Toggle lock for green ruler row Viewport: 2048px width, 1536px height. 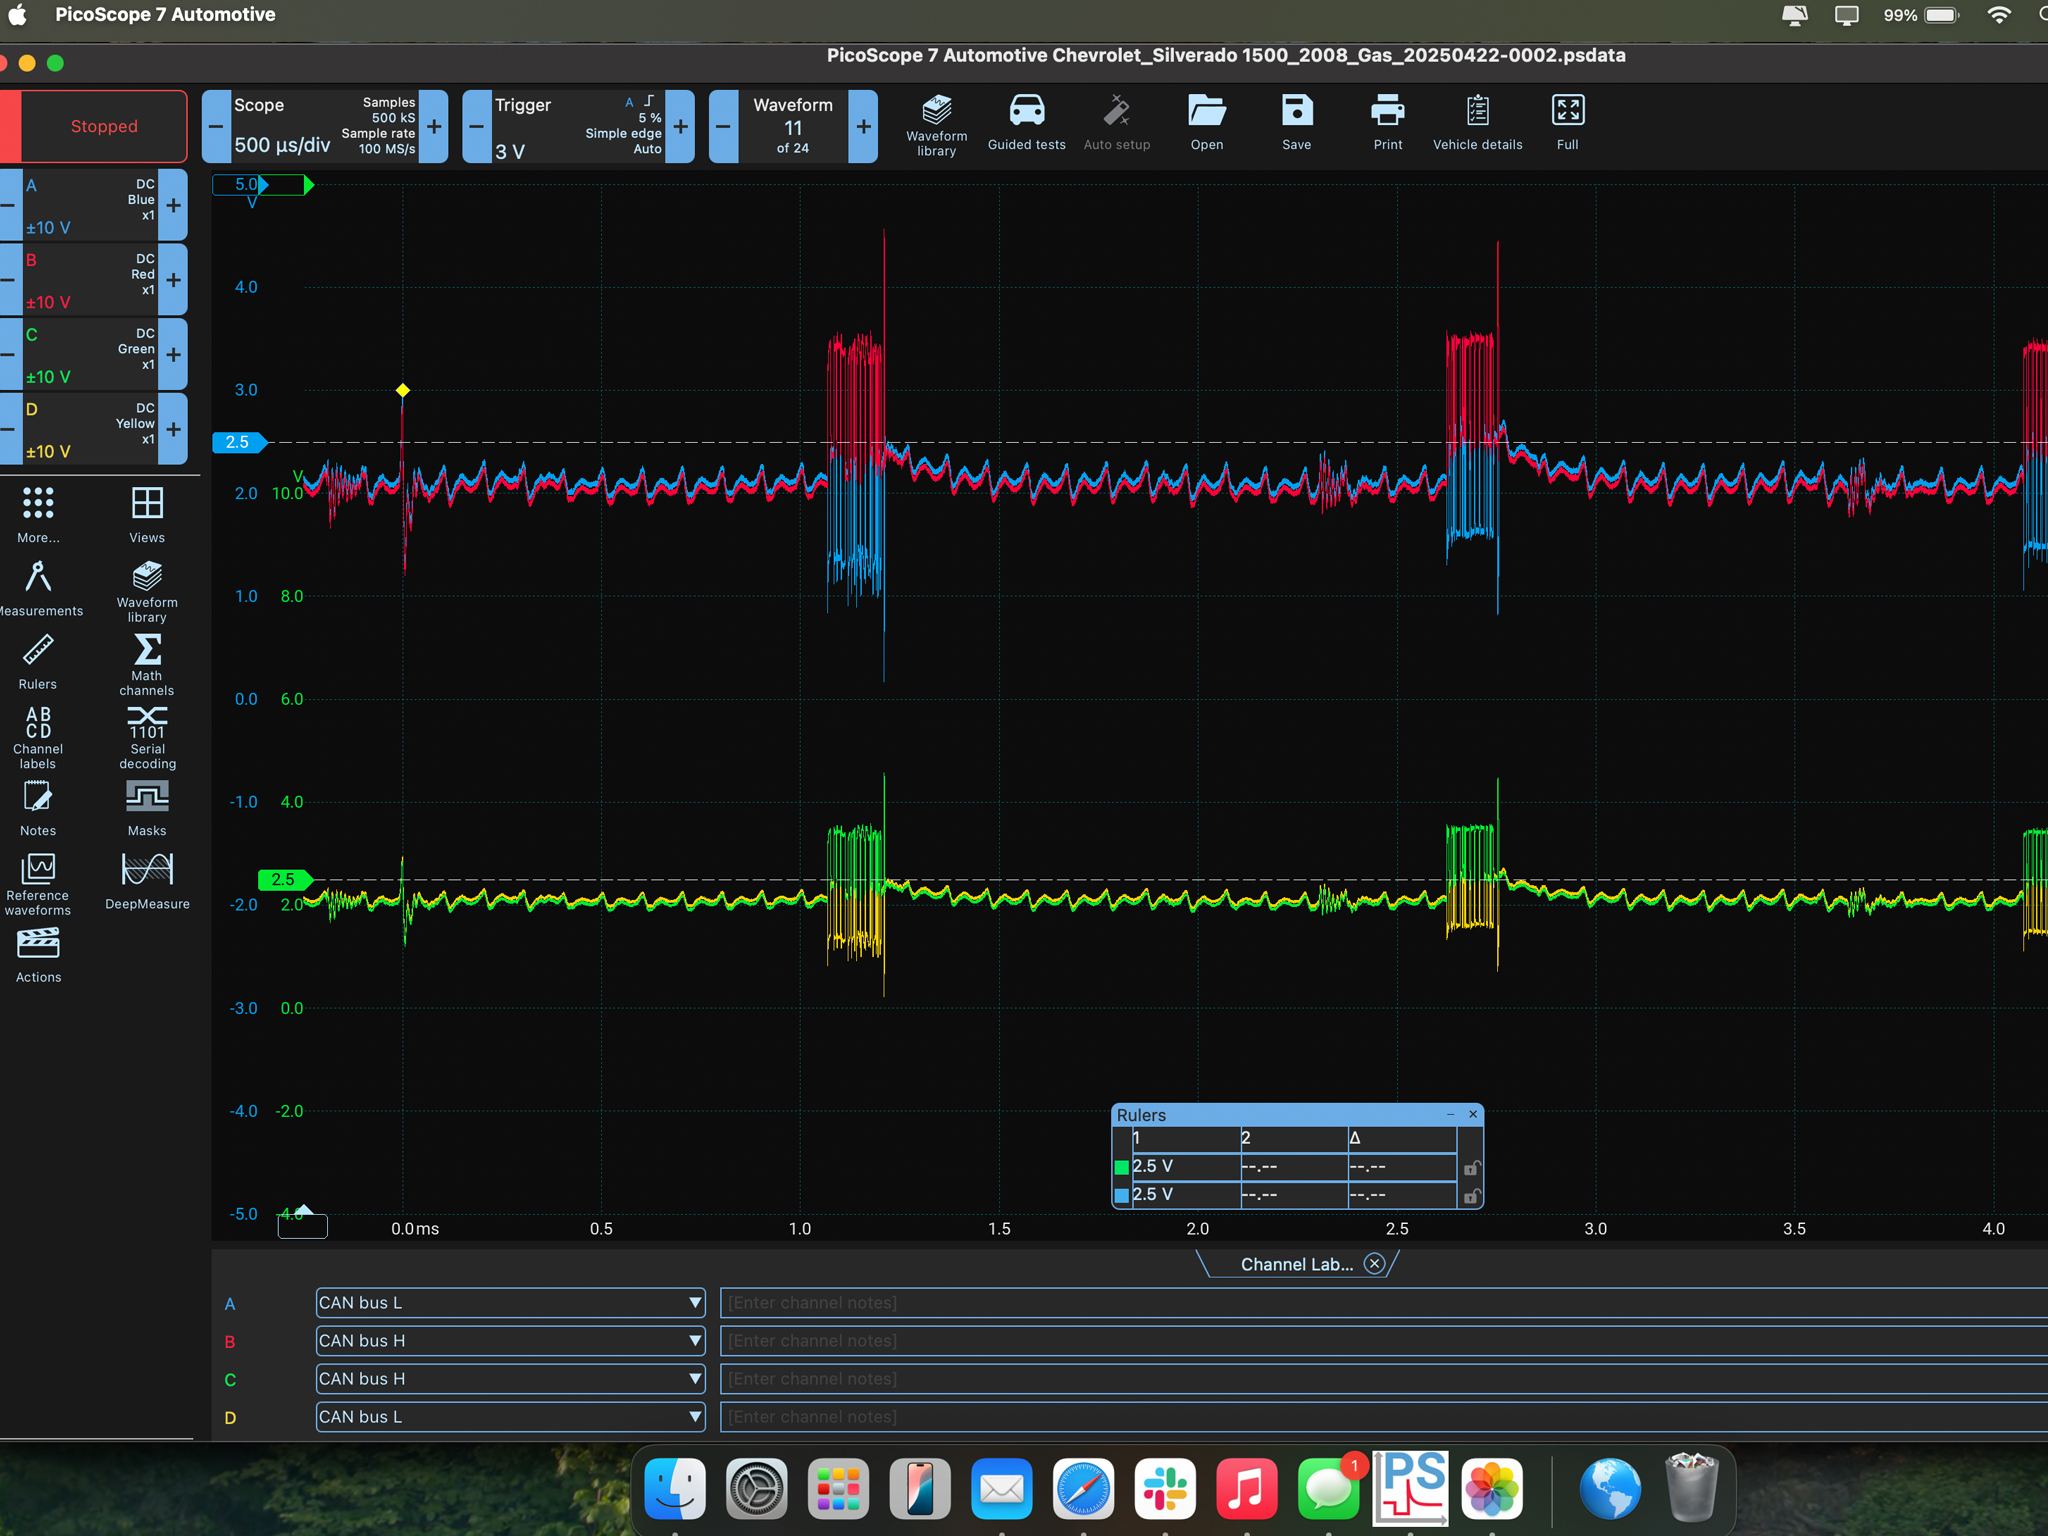pos(1471,1167)
